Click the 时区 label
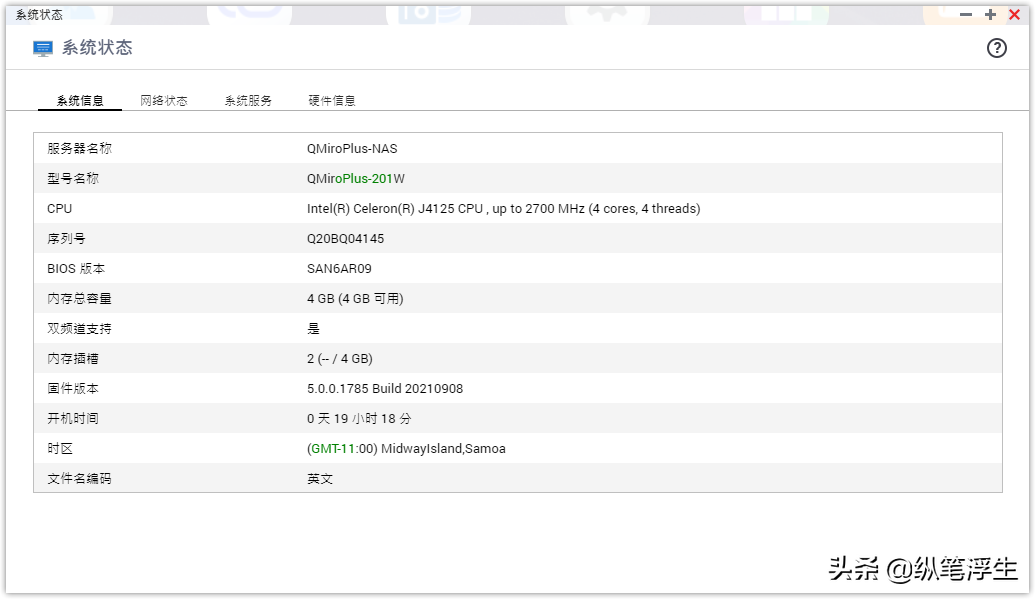 60,448
